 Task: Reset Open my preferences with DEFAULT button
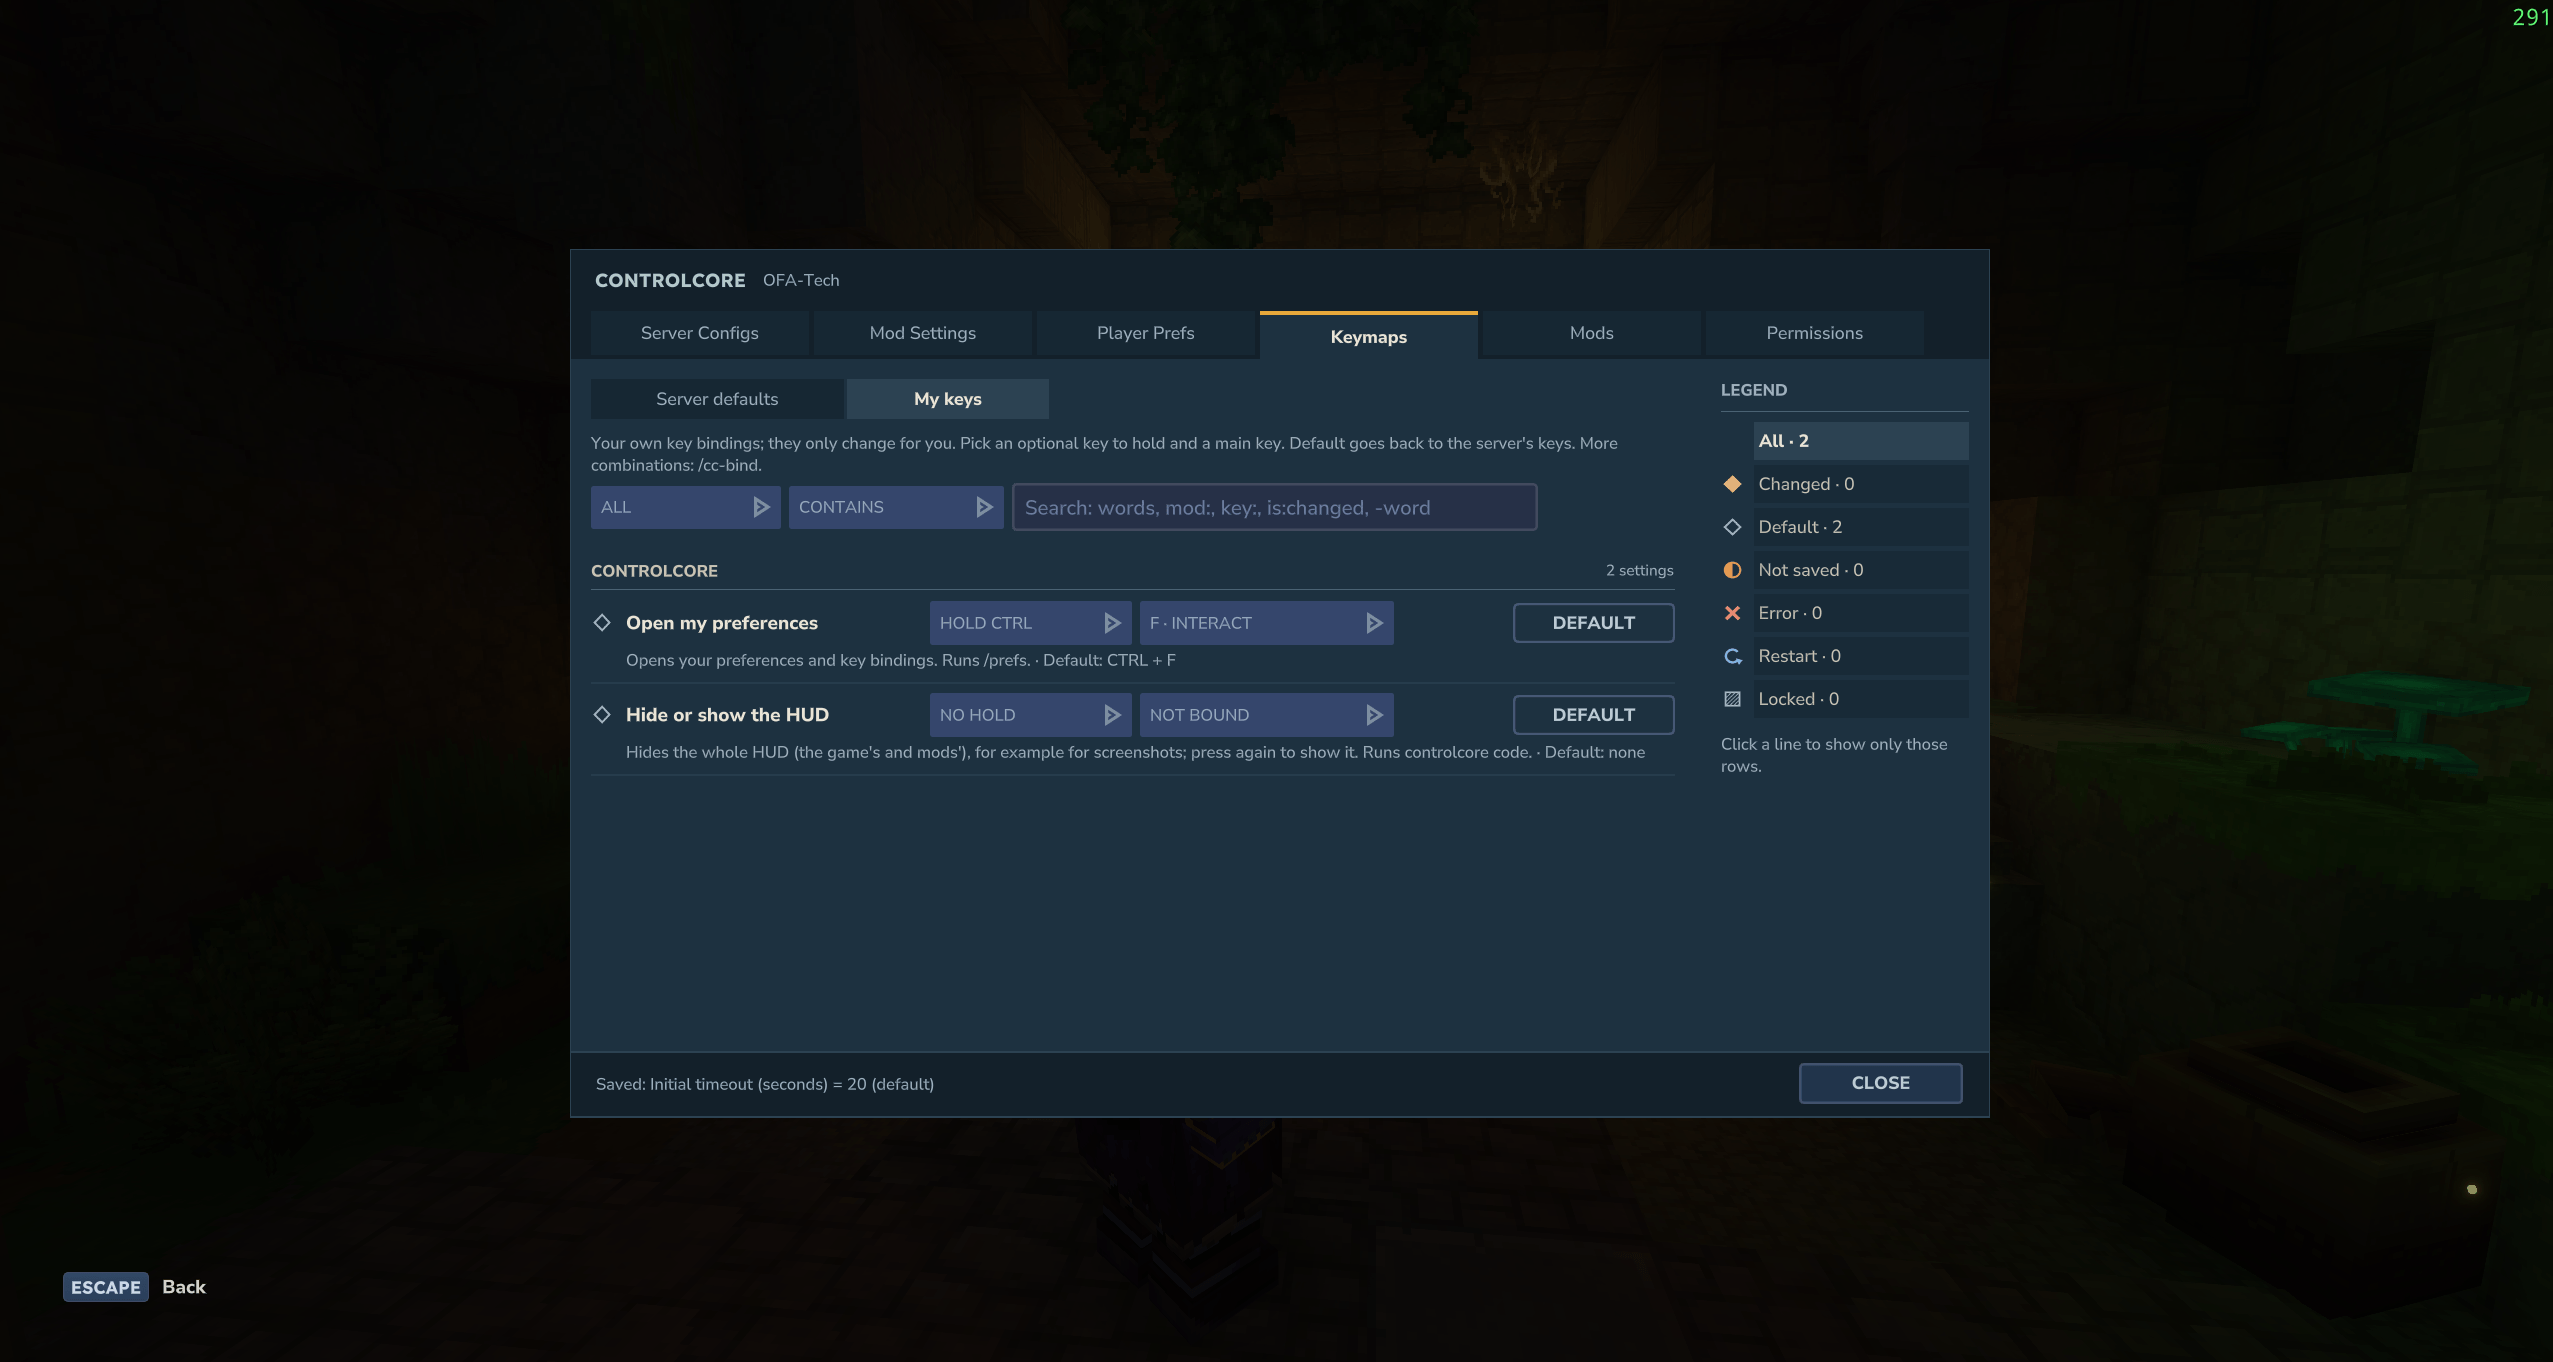(x=1594, y=623)
